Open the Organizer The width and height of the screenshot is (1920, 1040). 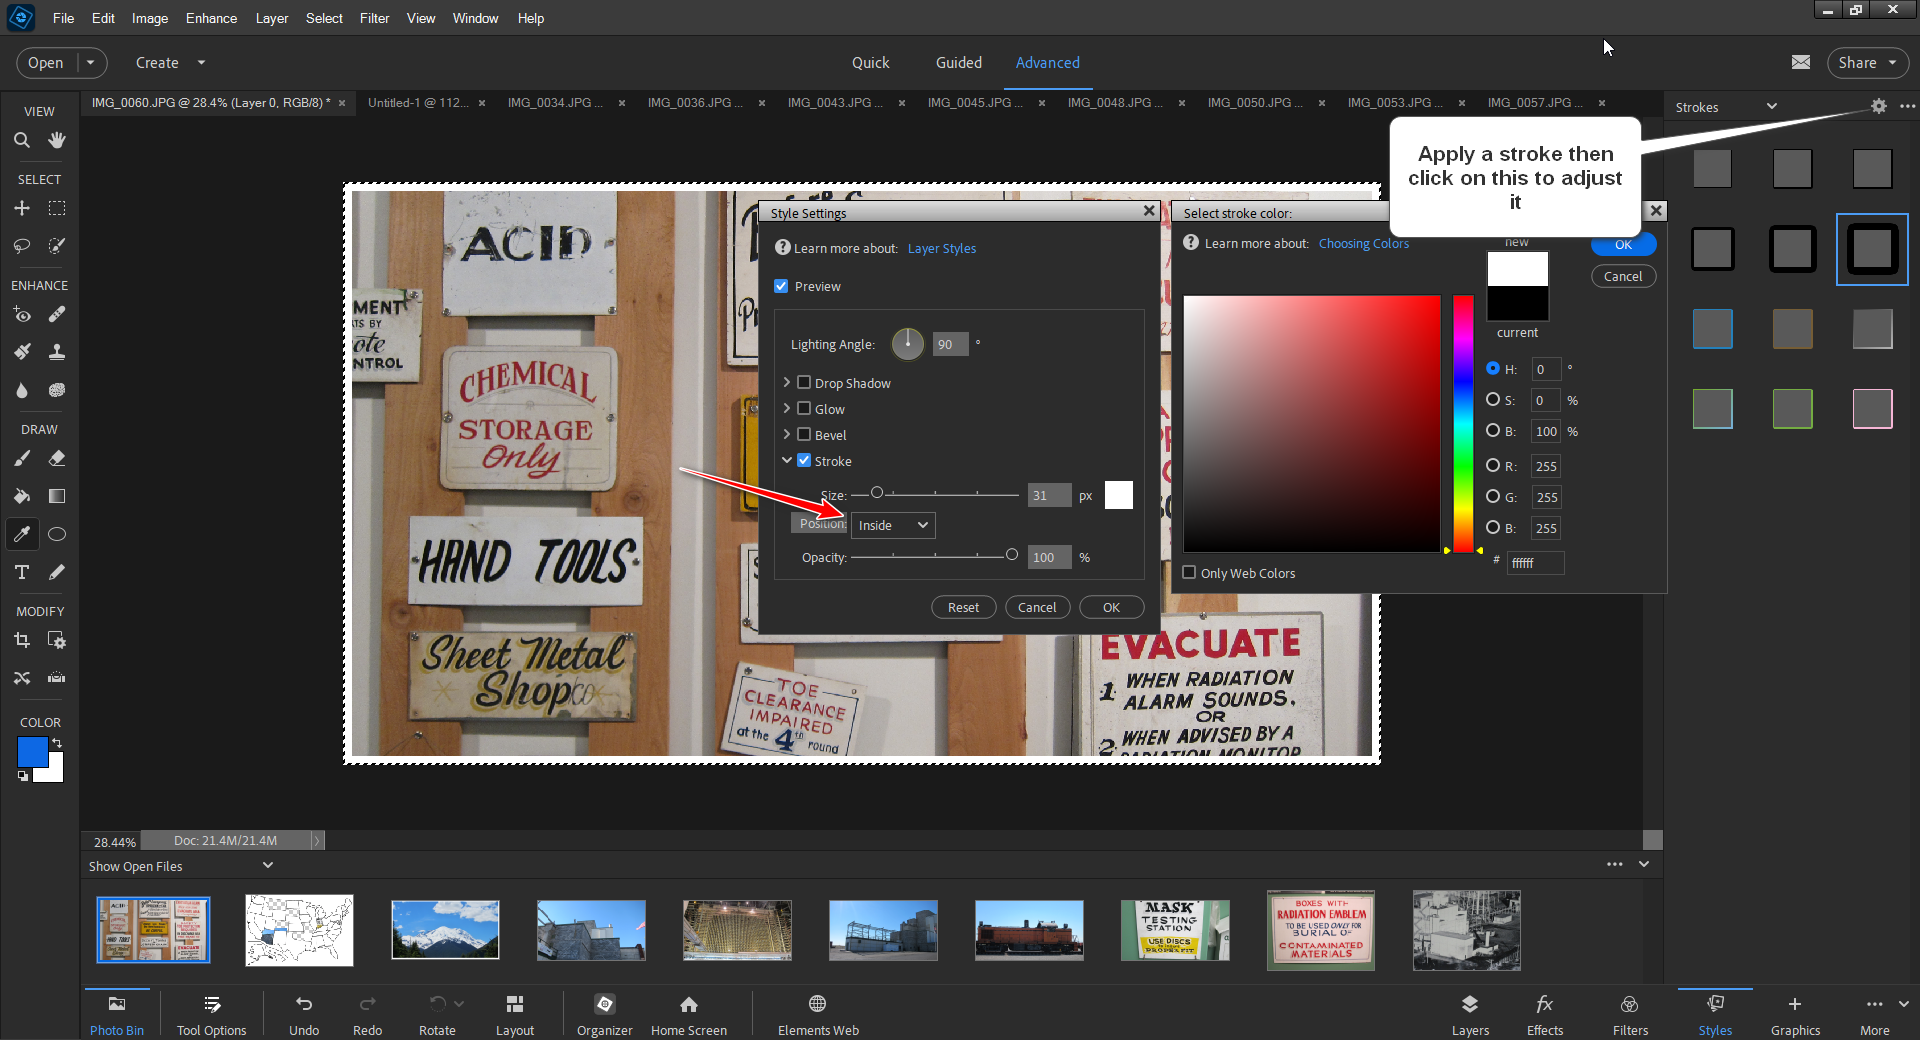(x=604, y=1013)
